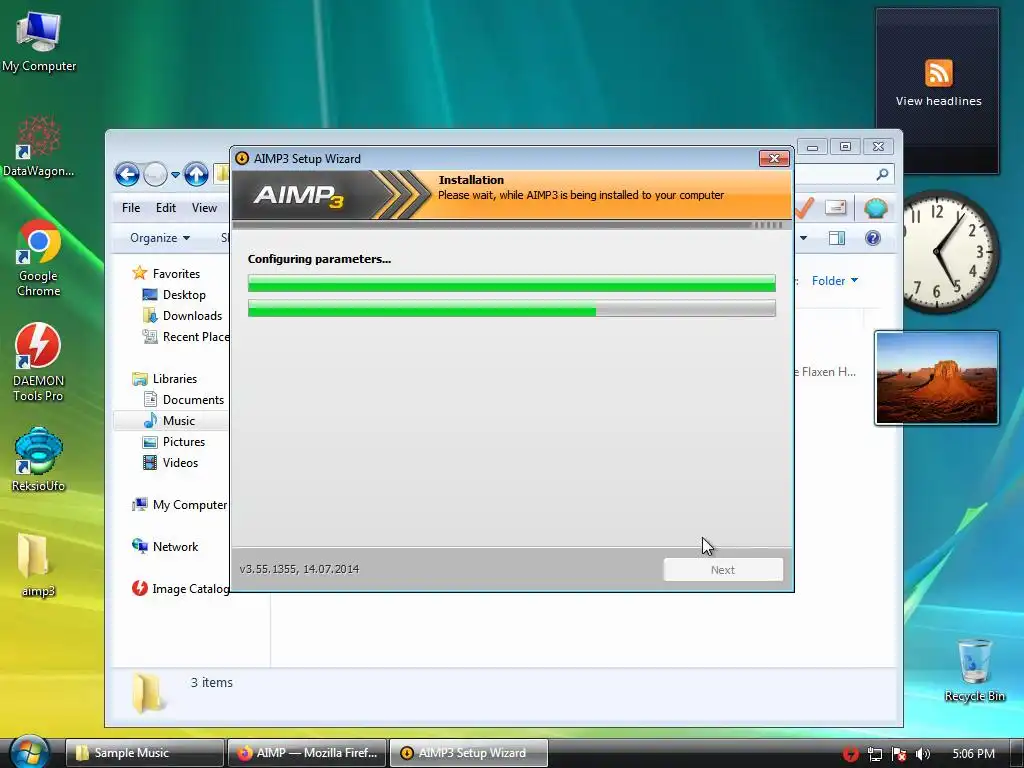Open Action Center flag tray icon
This screenshot has height=768, width=1024.
coord(899,754)
